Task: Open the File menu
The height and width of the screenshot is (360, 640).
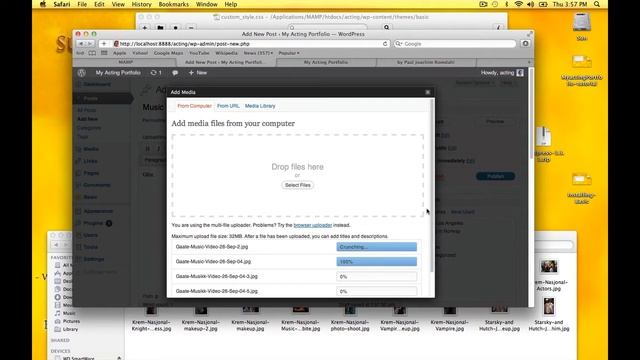Action: click(x=82, y=4)
